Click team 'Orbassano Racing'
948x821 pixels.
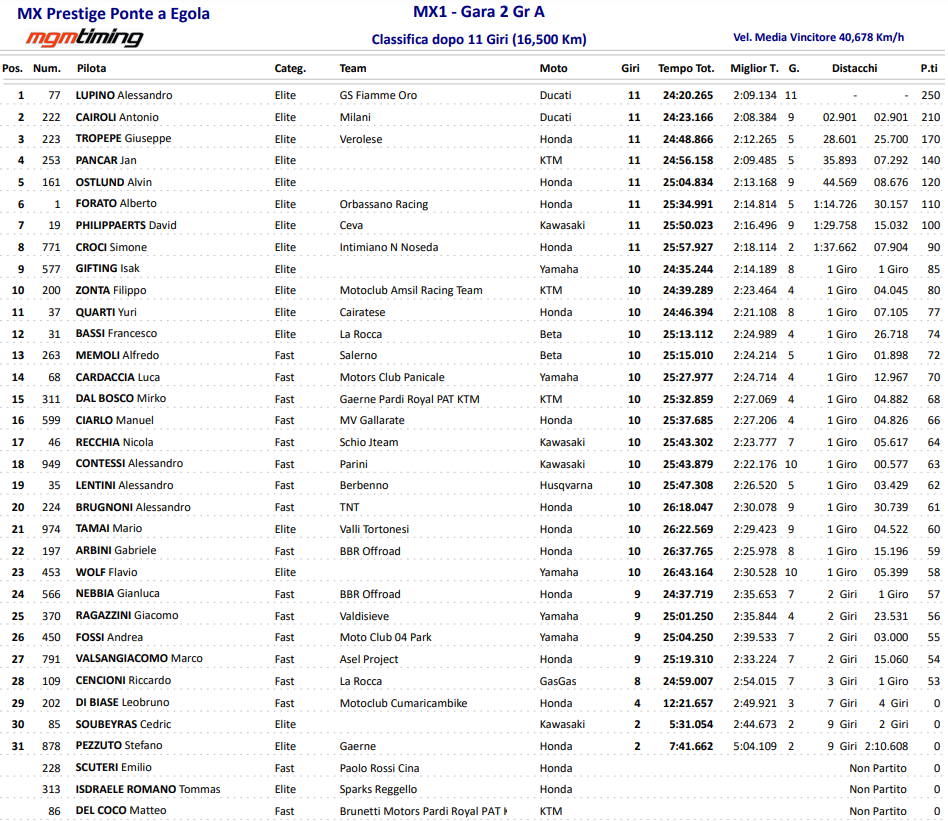point(383,204)
